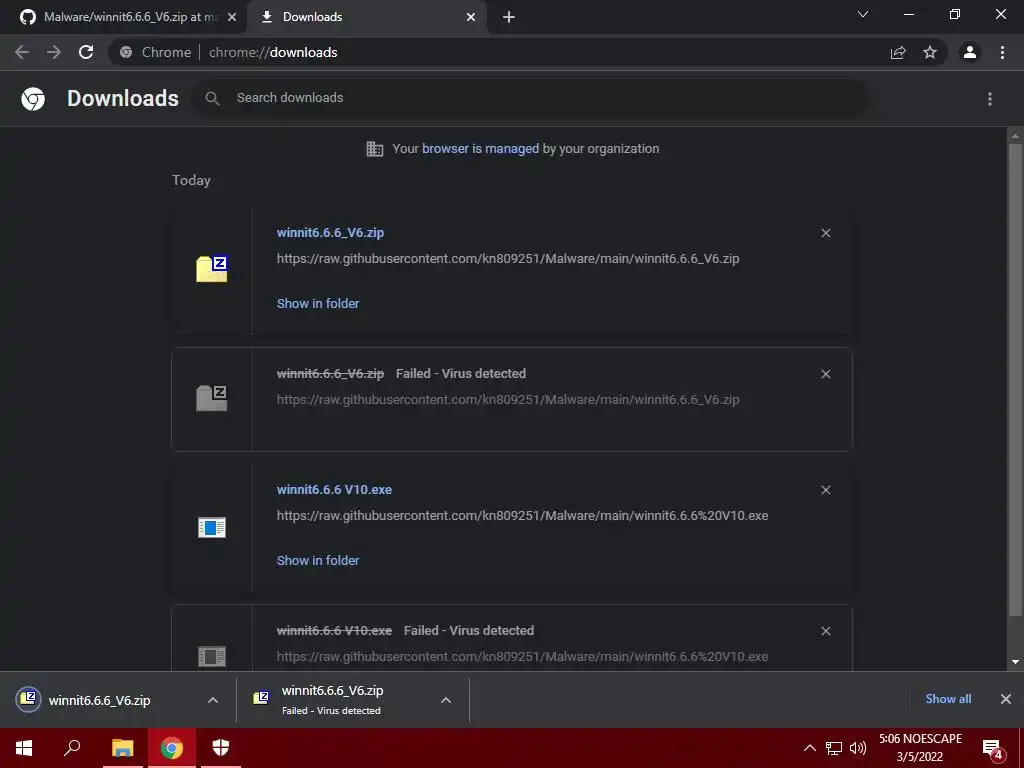1024x768 pixels.
Task: Click the greyed zip icon of failed download
Action: (212, 398)
